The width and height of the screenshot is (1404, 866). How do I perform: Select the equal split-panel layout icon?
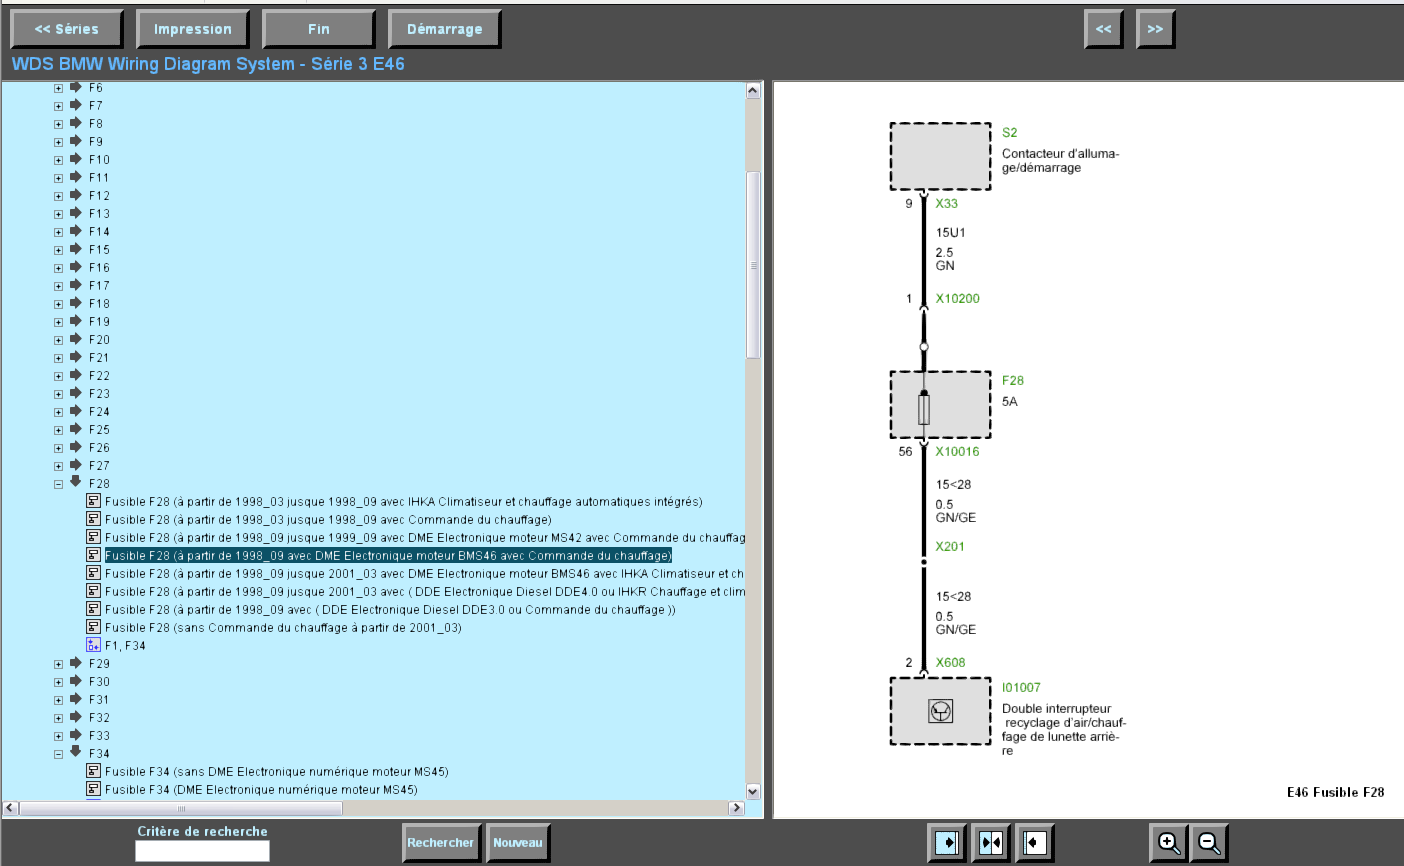991,843
